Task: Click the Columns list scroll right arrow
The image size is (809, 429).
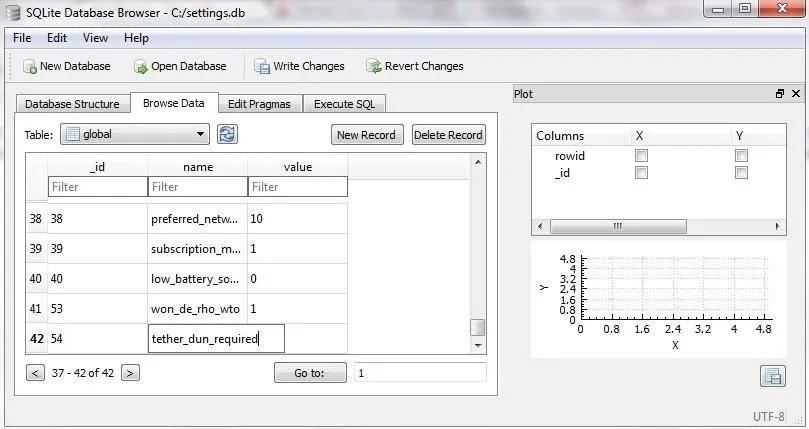Action: [778, 226]
